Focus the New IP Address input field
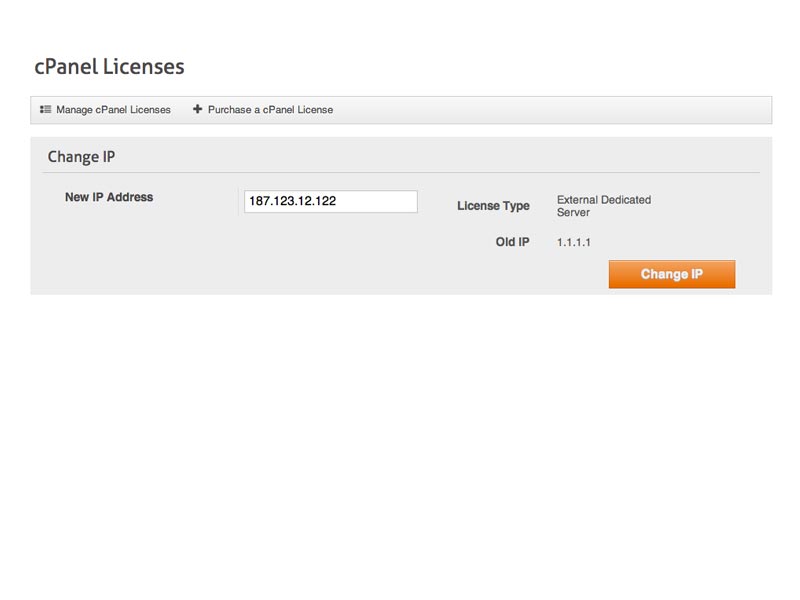800x600 pixels. tap(331, 202)
